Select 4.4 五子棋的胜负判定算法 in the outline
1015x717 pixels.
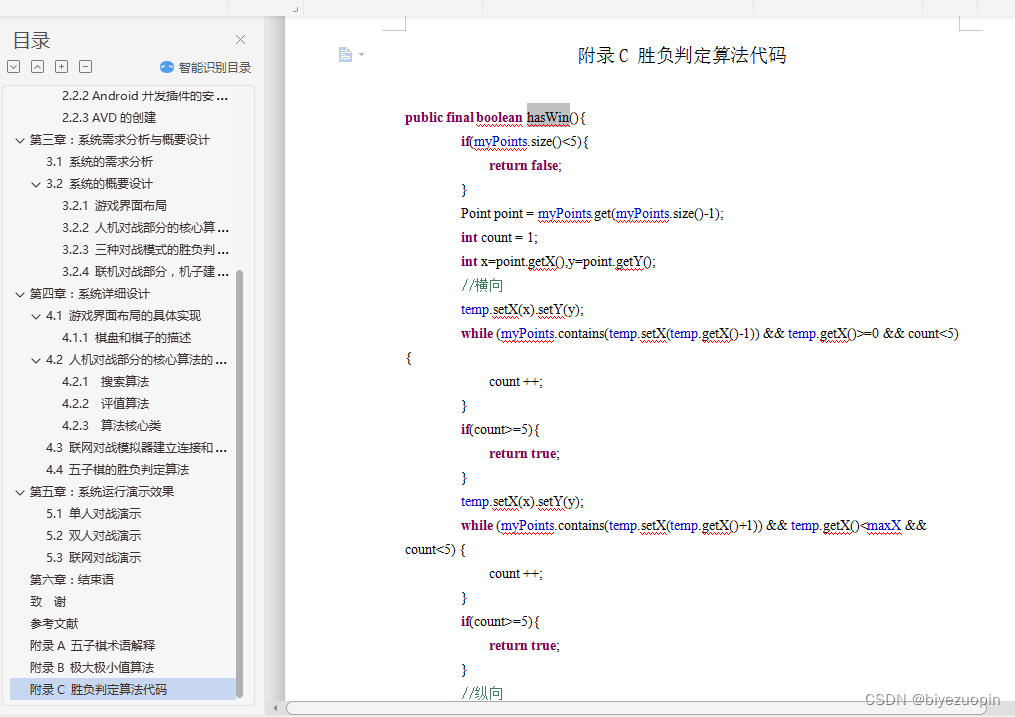click(117, 469)
